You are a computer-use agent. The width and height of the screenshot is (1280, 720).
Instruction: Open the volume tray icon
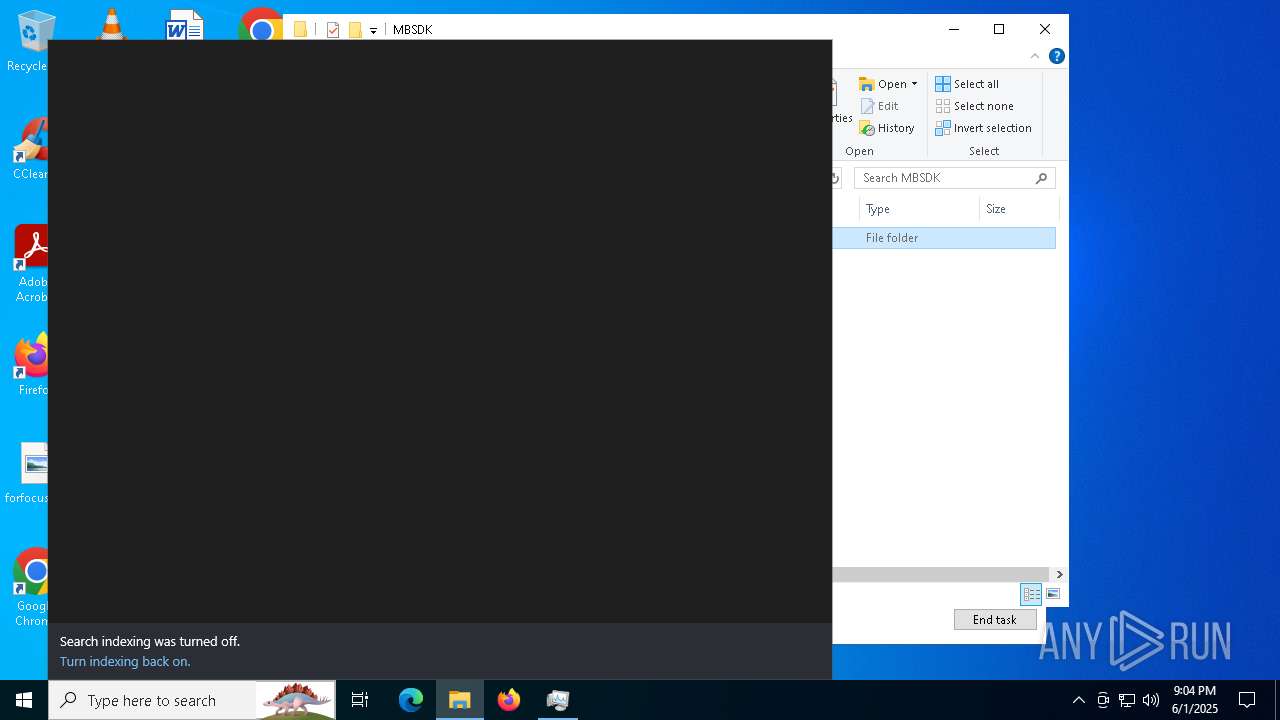(x=1151, y=700)
